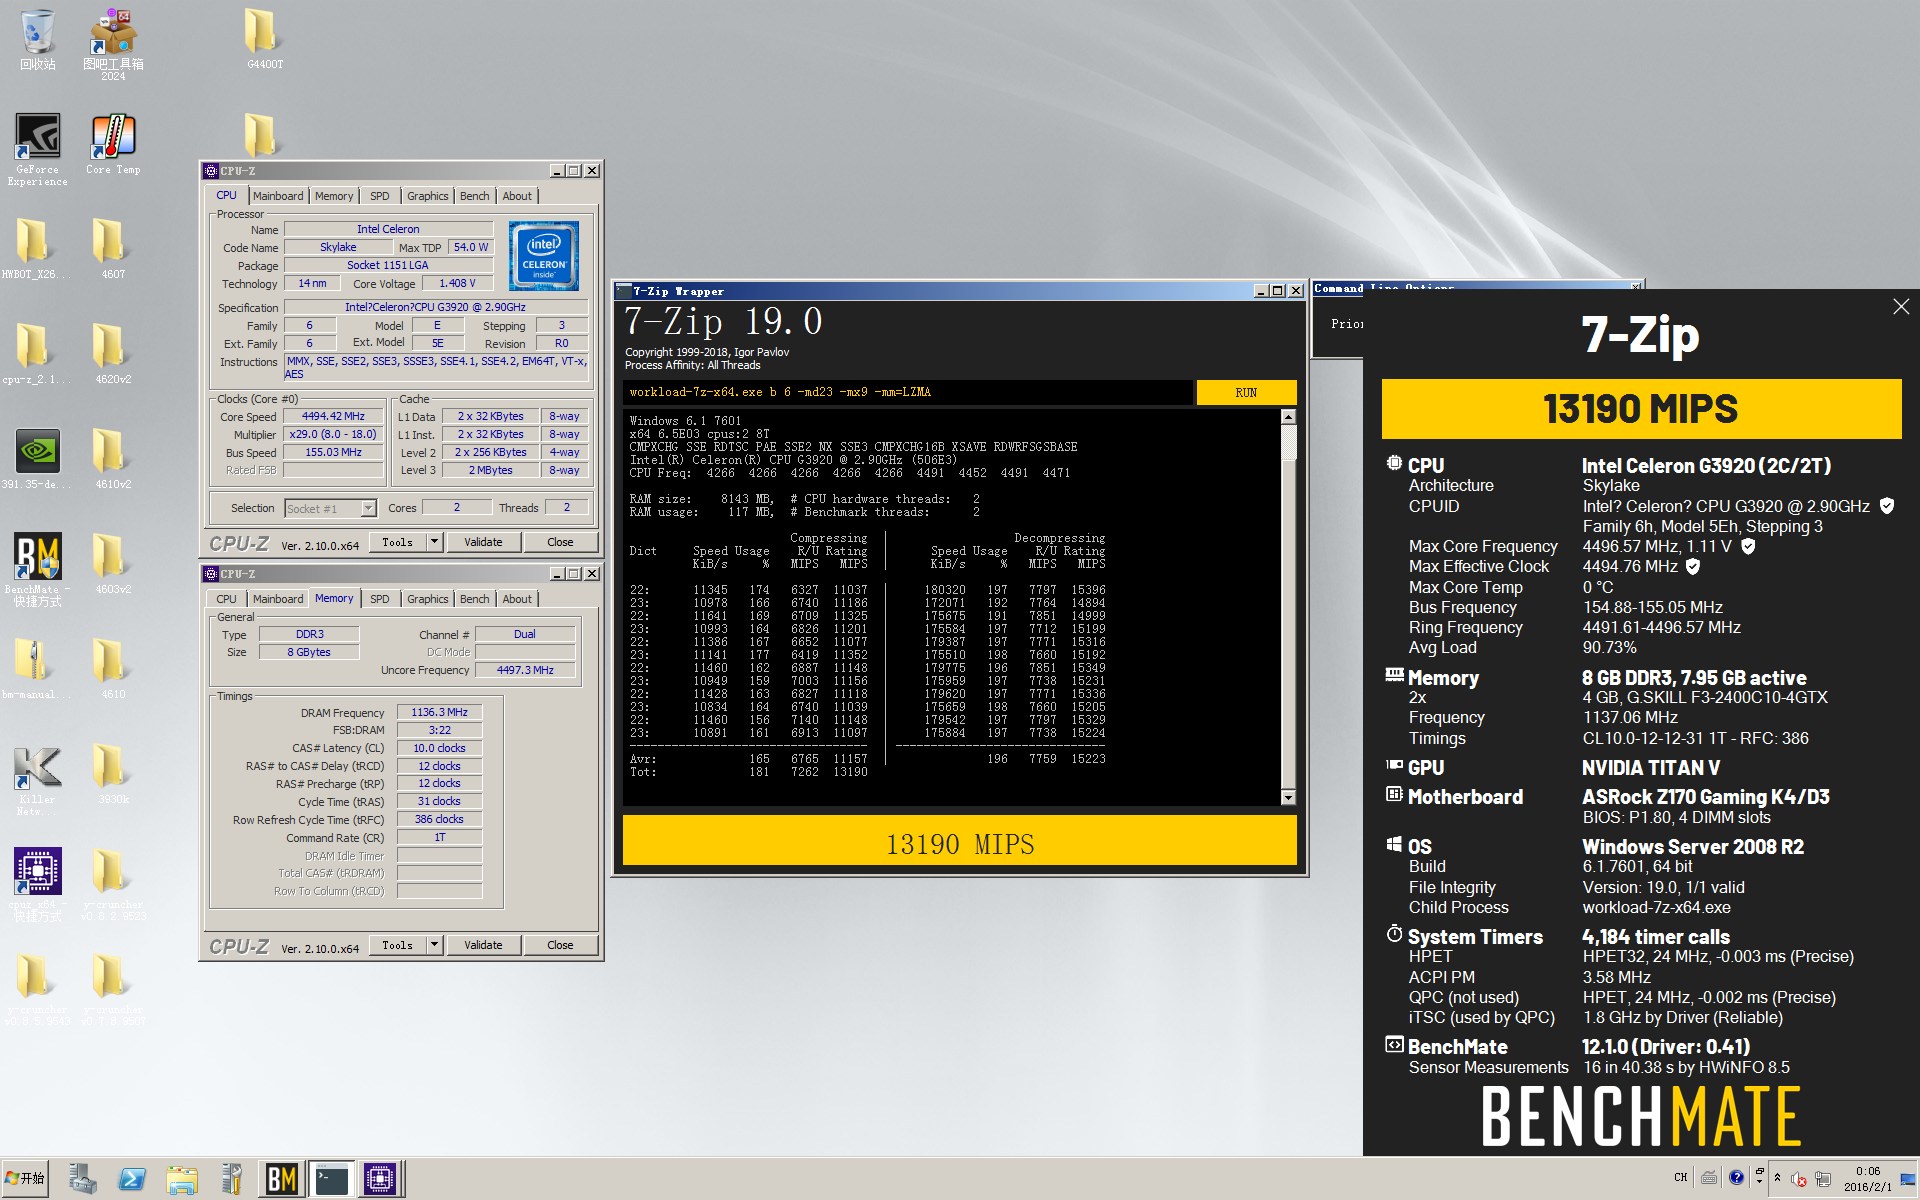Image resolution: width=1920 pixels, height=1200 pixels.
Task: Show hidden tray icons chevron
Action: pyautogui.click(x=1777, y=1178)
